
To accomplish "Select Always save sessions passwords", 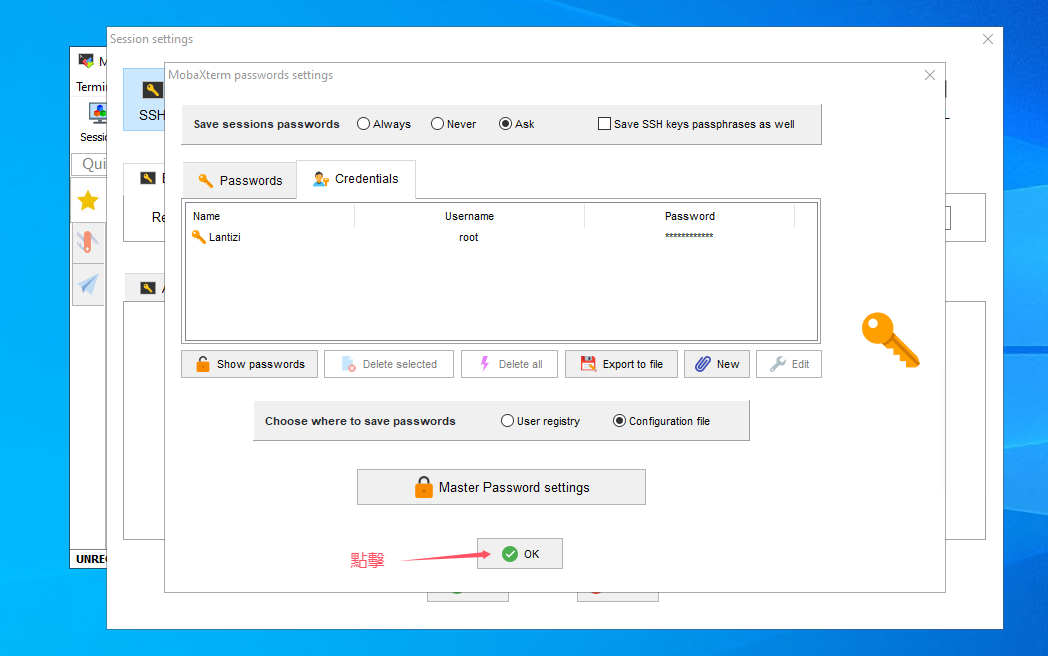I will (x=363, y=124).
